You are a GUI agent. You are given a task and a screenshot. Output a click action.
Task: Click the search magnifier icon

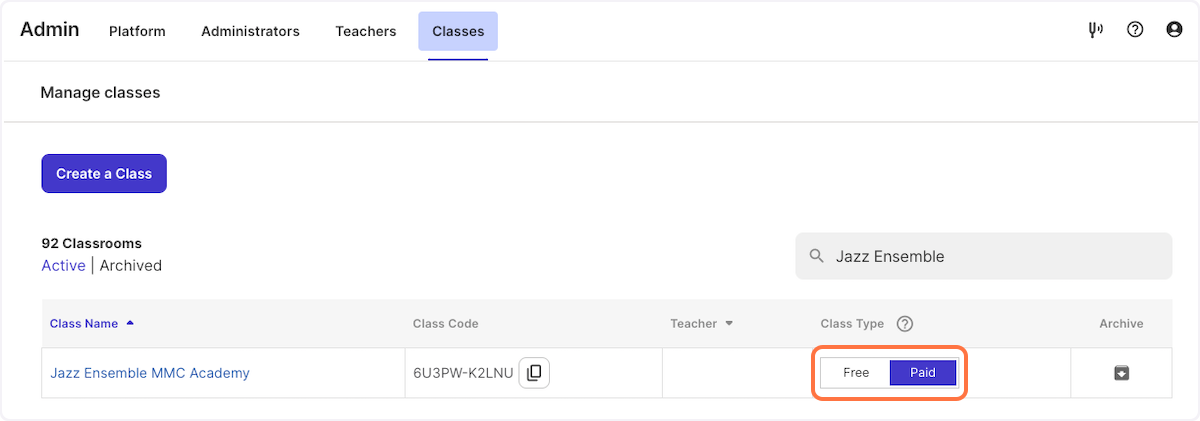(x=817, y=257)
